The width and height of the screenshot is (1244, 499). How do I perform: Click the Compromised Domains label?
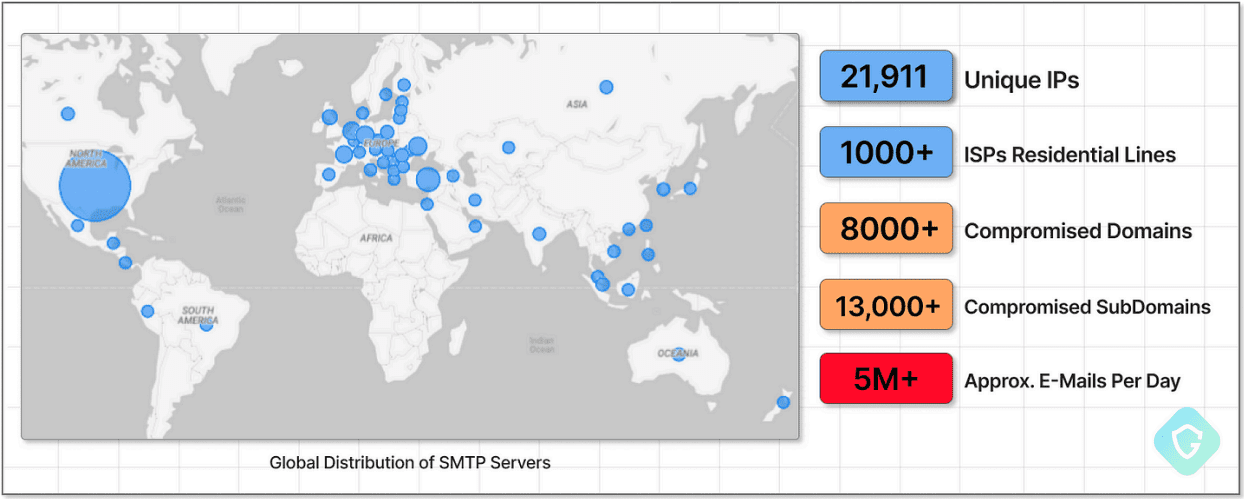1077,231
